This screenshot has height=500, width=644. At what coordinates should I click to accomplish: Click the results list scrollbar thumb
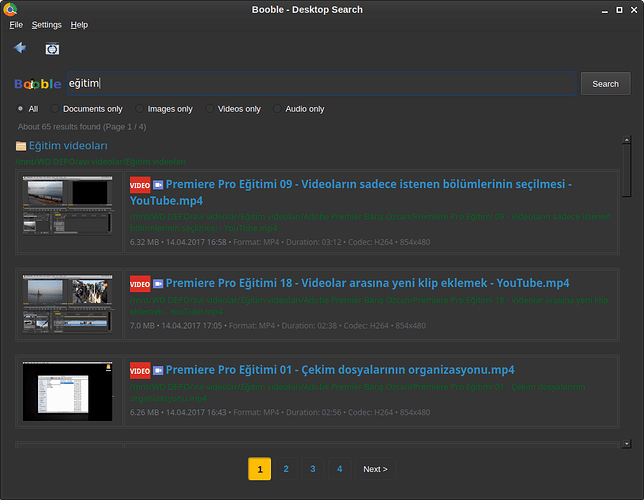[x=626, y=171]
